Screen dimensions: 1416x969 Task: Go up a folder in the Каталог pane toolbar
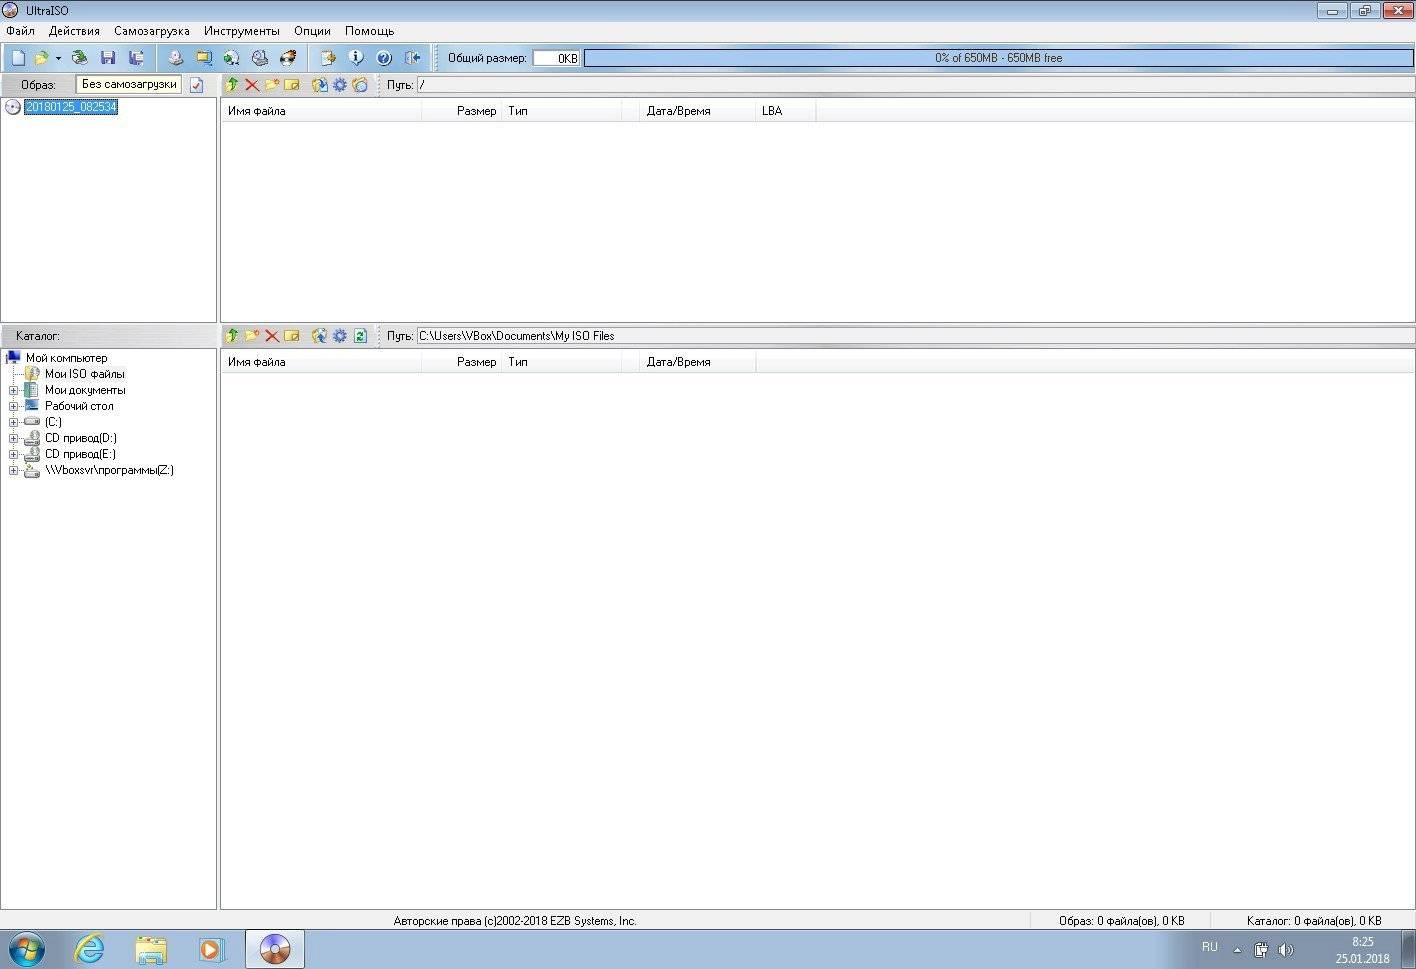point(232,336)
